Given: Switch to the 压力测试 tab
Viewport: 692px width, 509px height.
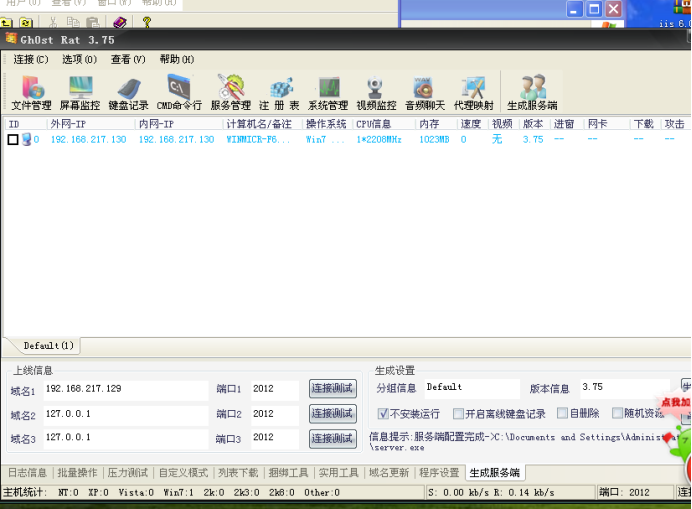Looking at the screenshot, I should click(x=128, y=473).
